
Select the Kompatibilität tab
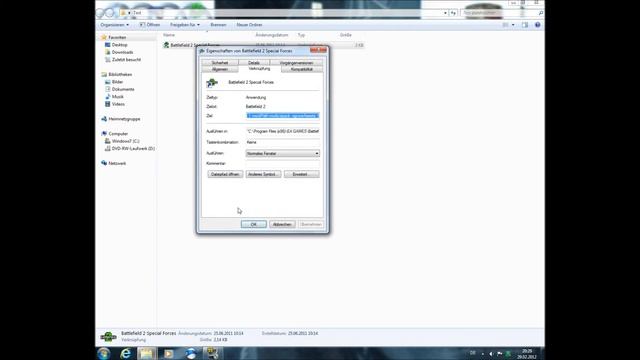pyautogui.click(x=302, y=69)
